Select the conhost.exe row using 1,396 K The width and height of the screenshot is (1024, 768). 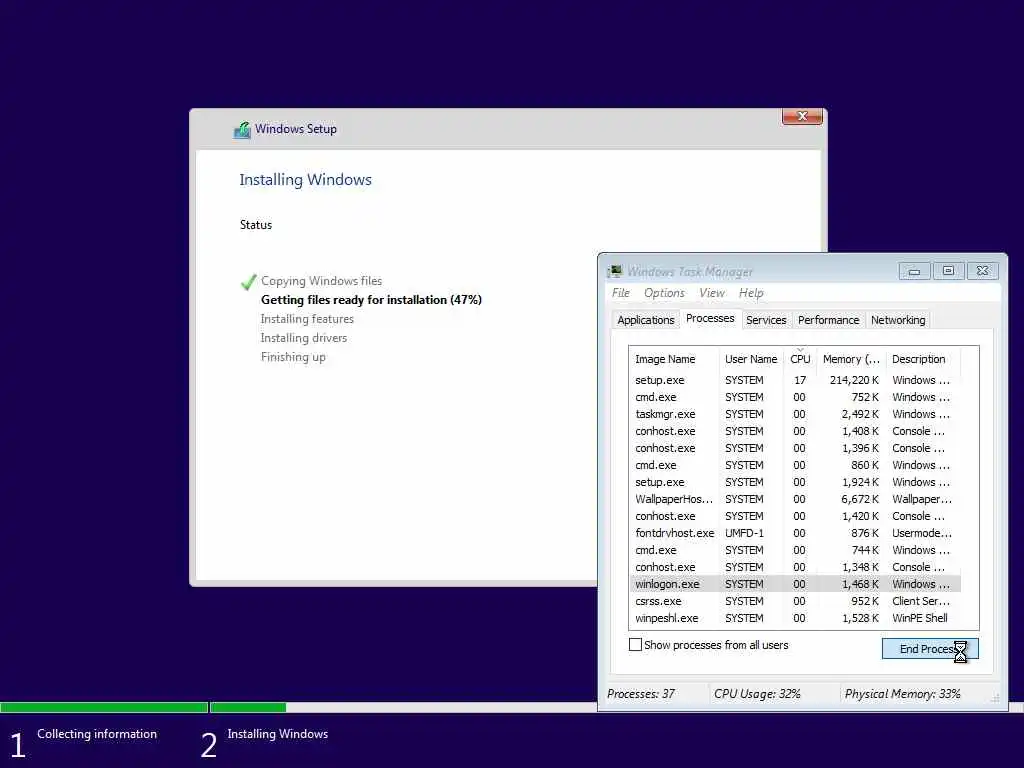pyautogui.click(x=795, y=448)
